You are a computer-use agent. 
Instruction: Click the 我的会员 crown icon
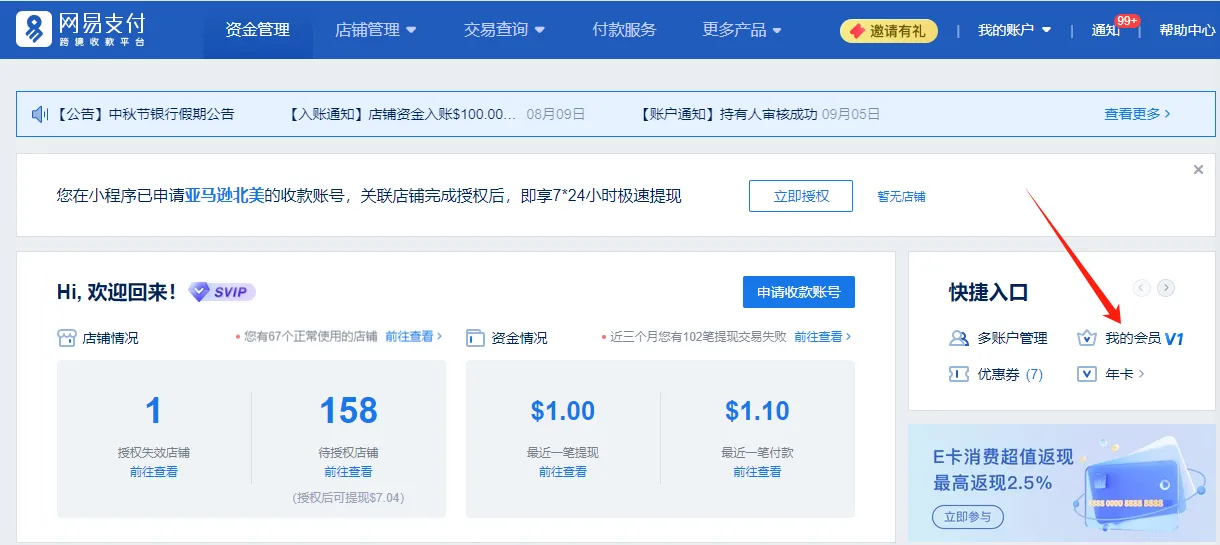click(x=1087, y=338)
